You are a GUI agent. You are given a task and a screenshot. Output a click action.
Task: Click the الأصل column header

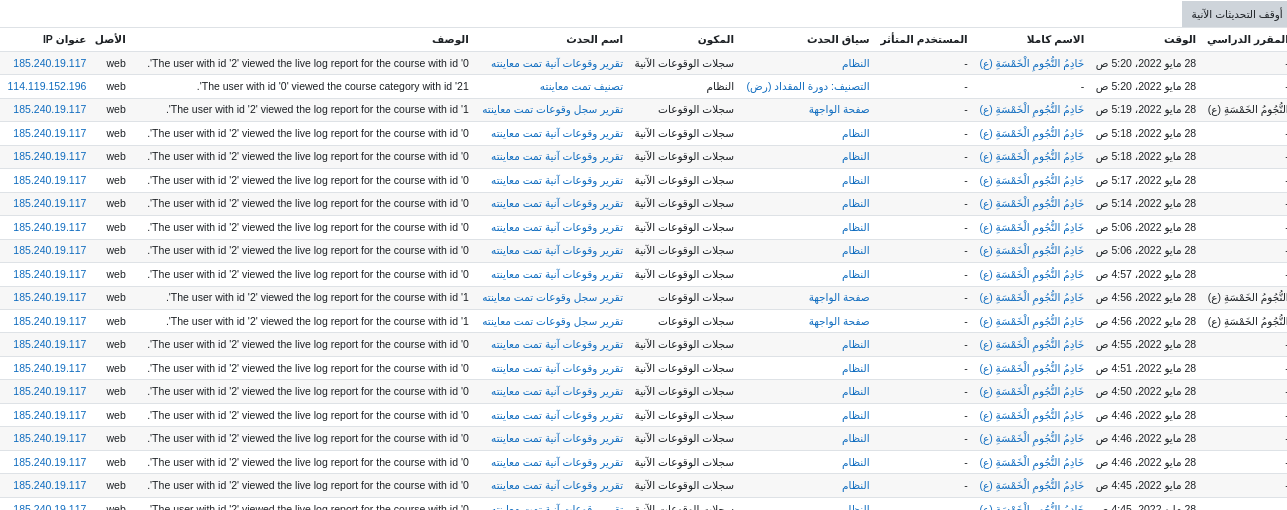pyautogui.click(x=110, y=39)
